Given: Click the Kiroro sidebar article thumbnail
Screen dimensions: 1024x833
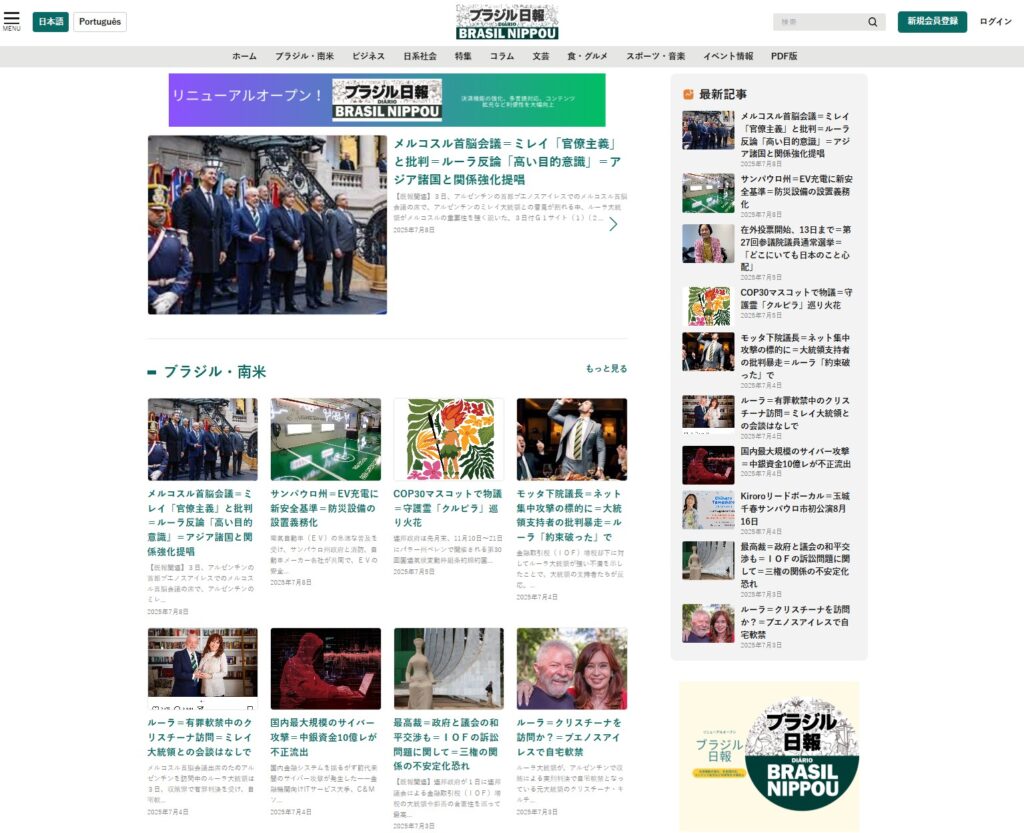Looking at the screenshot, I should [708, 510].
